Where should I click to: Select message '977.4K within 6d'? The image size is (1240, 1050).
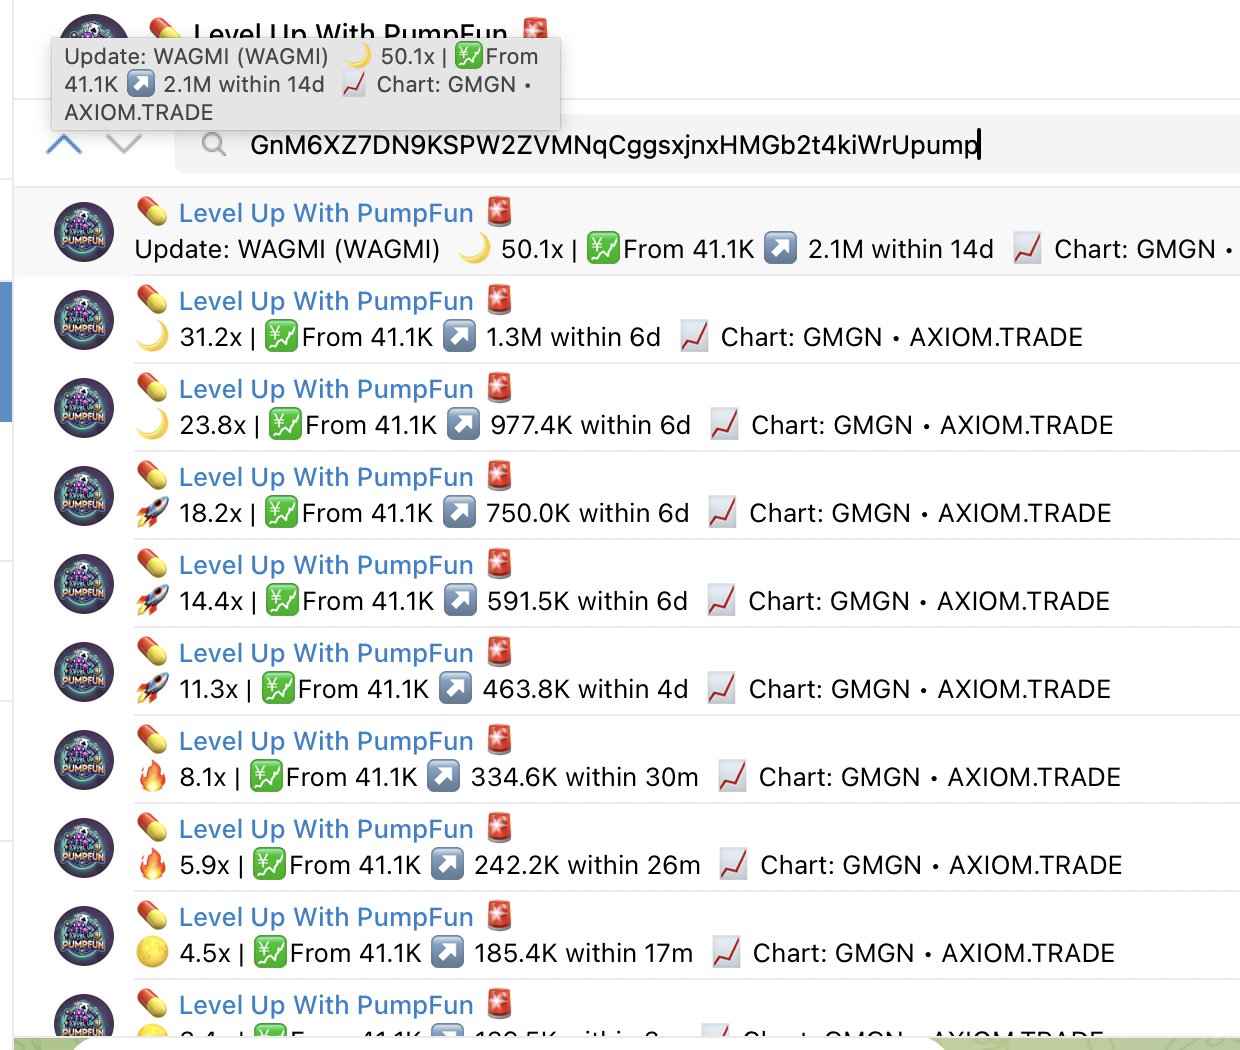coord(590,425)
